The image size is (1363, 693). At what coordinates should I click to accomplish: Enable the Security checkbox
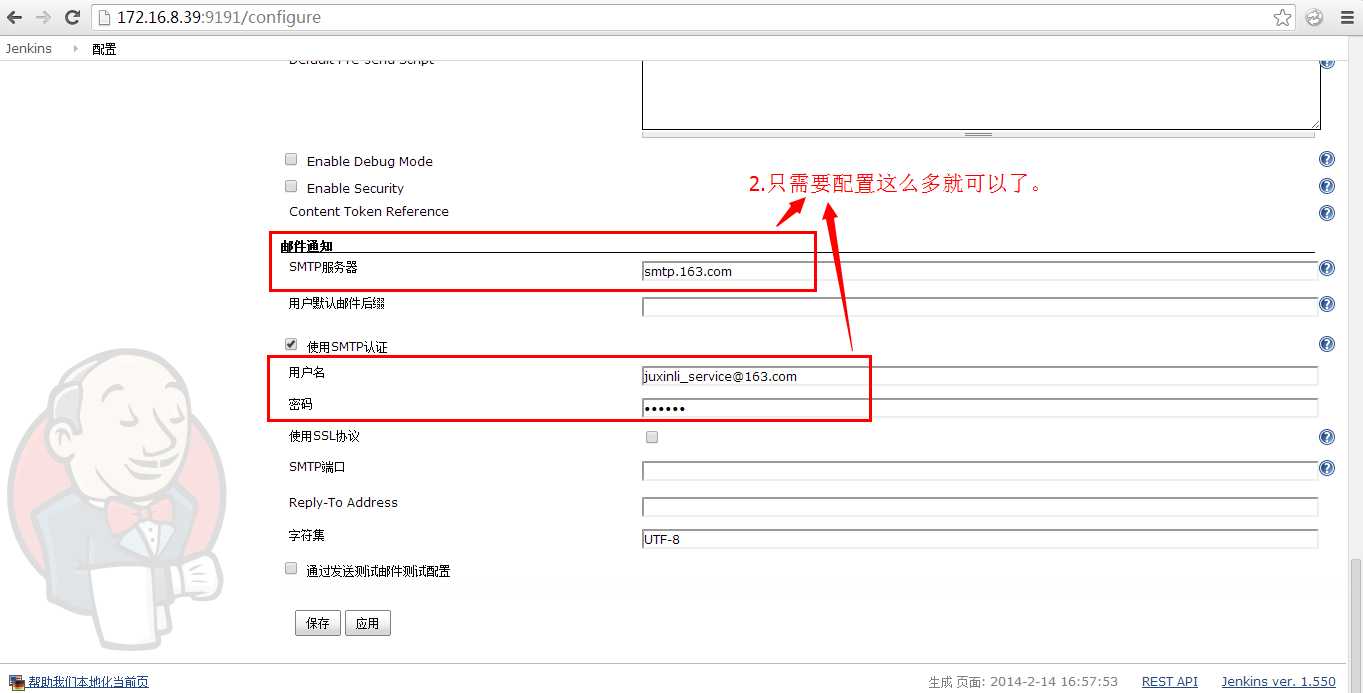[291, 186]
